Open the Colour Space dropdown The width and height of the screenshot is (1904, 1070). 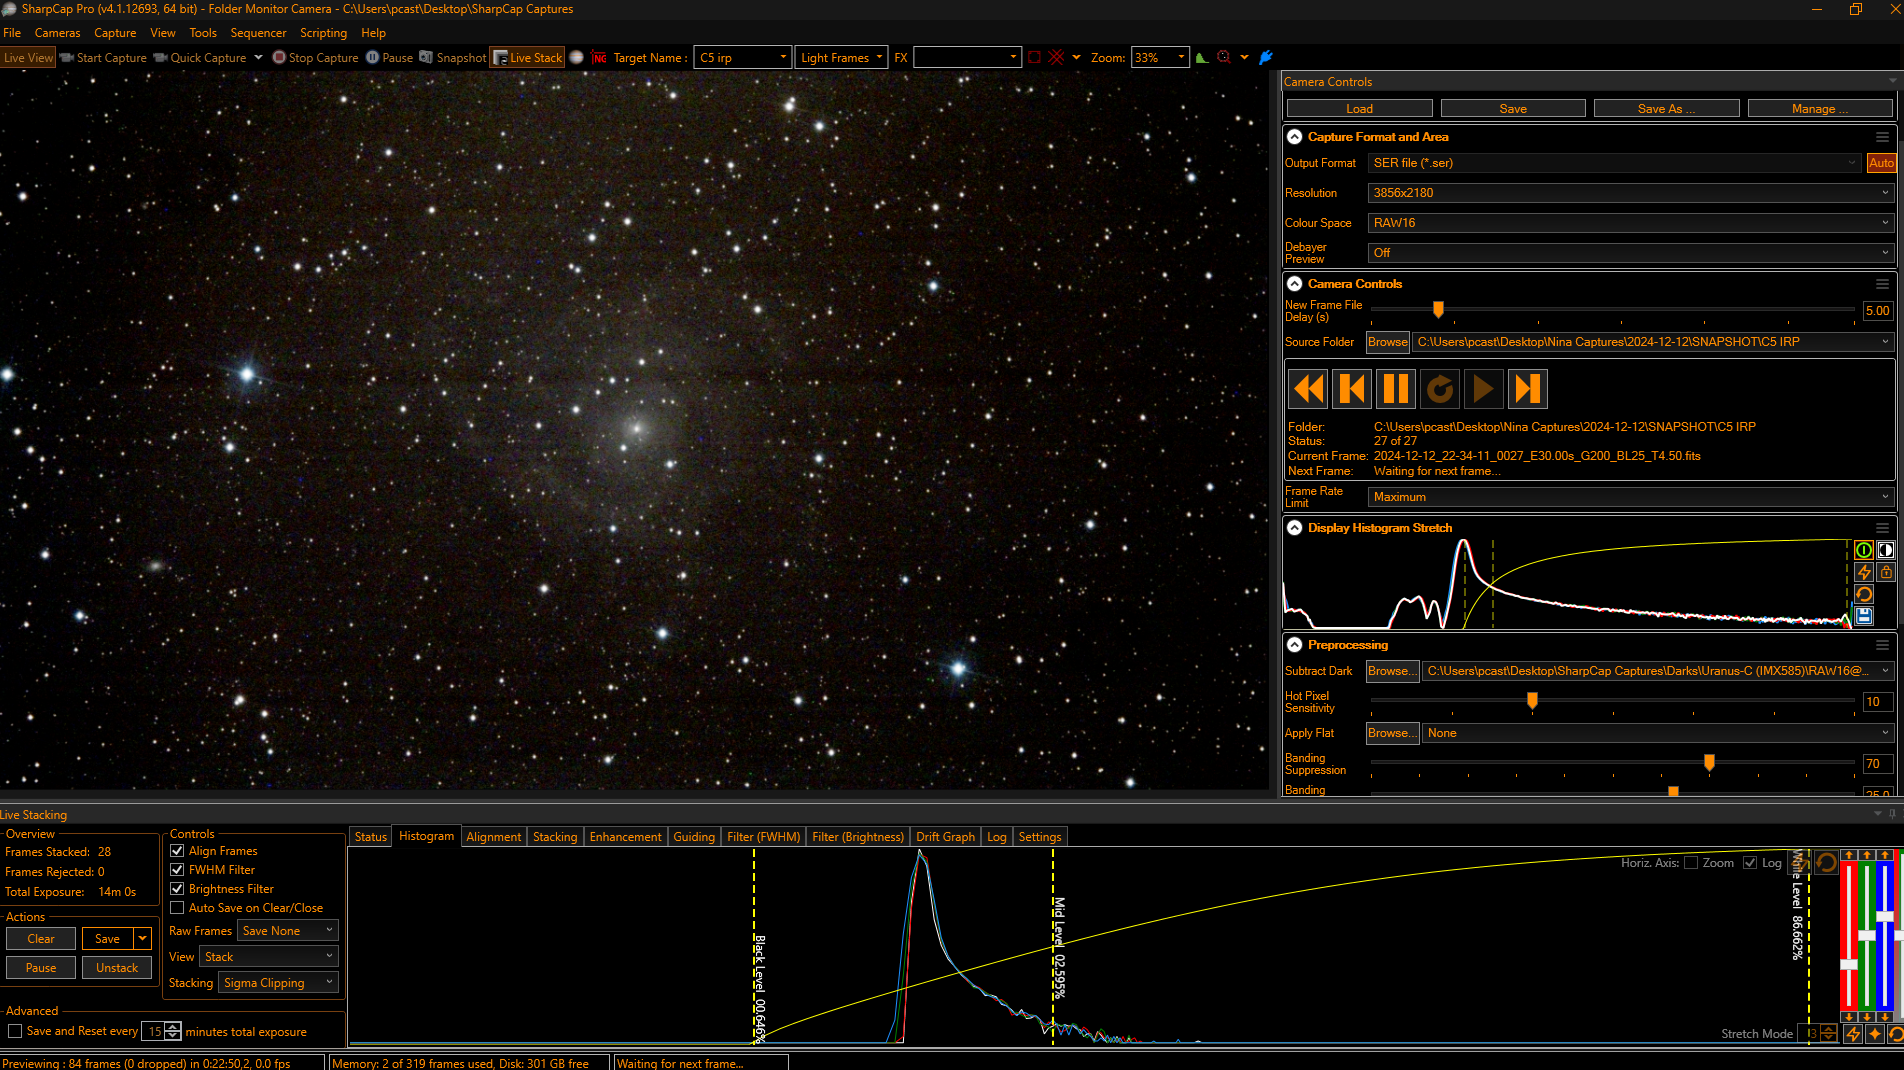click(1630, 223)
